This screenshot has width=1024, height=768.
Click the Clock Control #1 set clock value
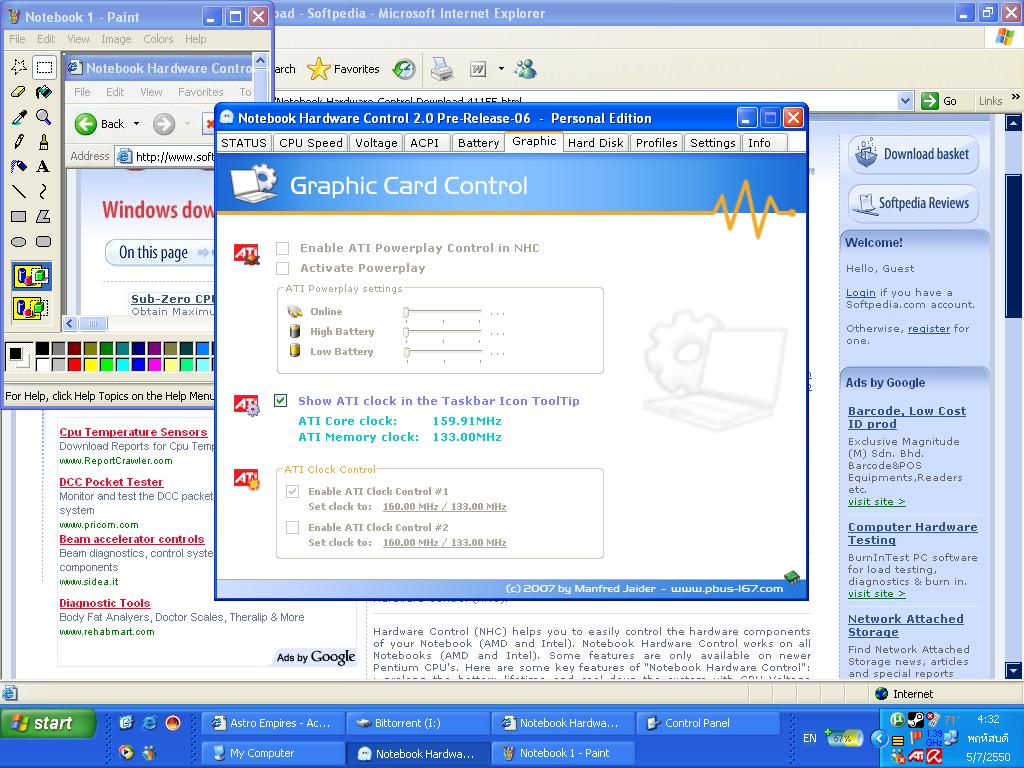445,507
